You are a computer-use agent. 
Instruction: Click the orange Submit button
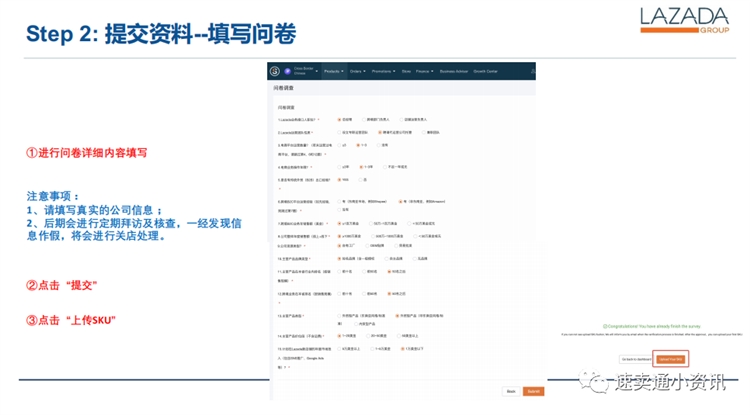pyautogui.click(x=533, y=392)
